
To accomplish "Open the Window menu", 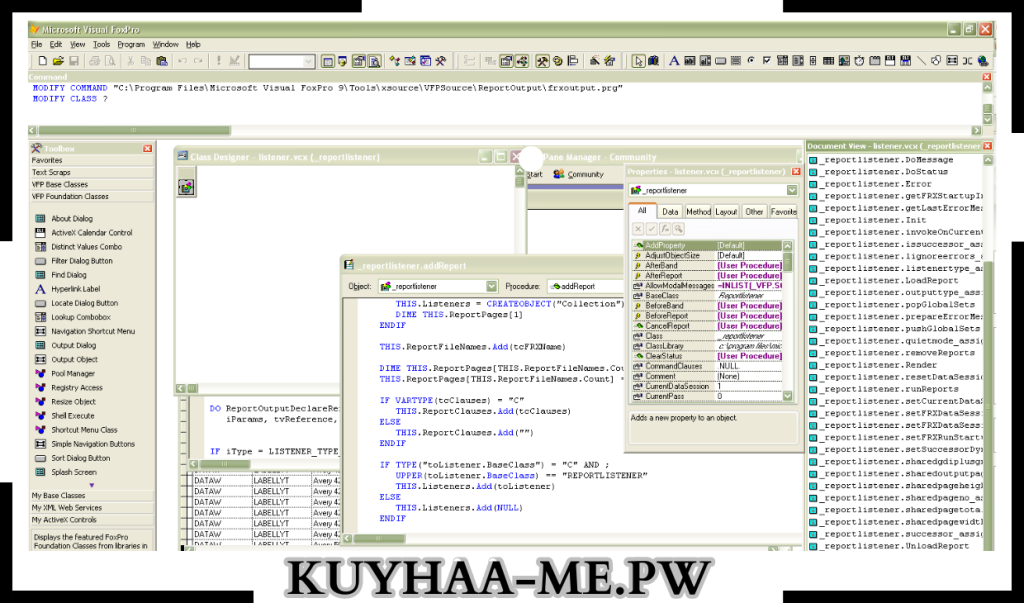I will point(165,44).
